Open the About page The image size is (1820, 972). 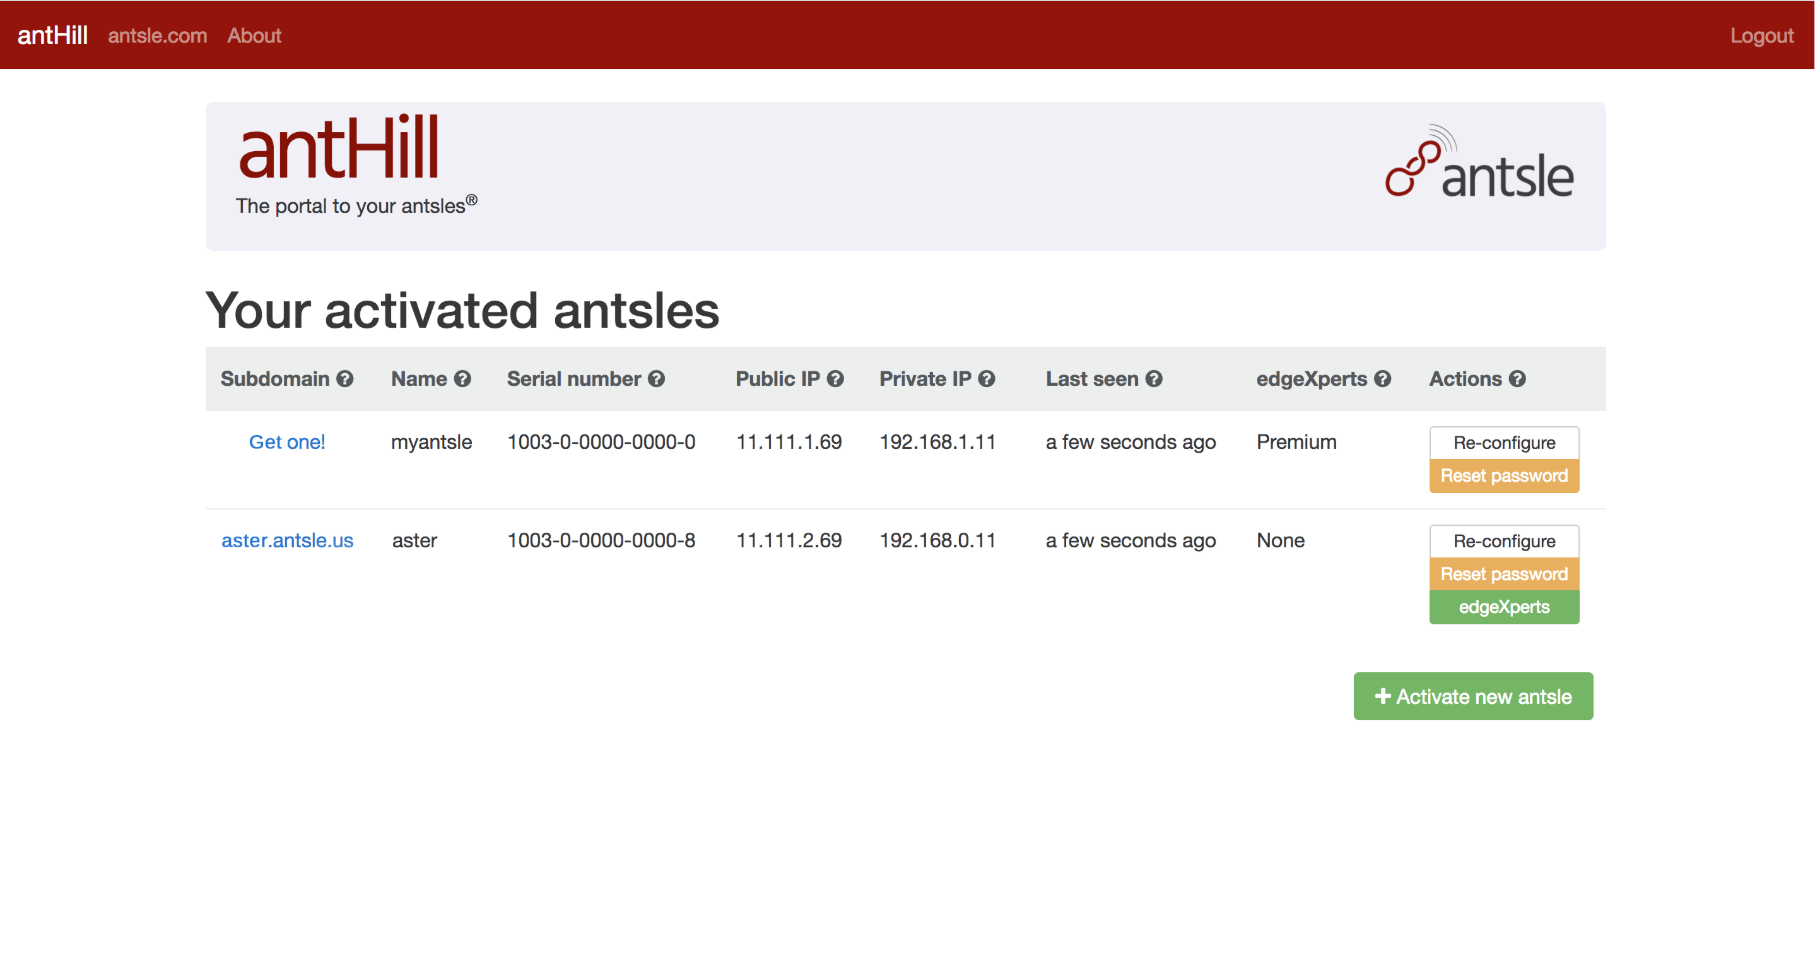pyautogui.click(x=254, y=35)
